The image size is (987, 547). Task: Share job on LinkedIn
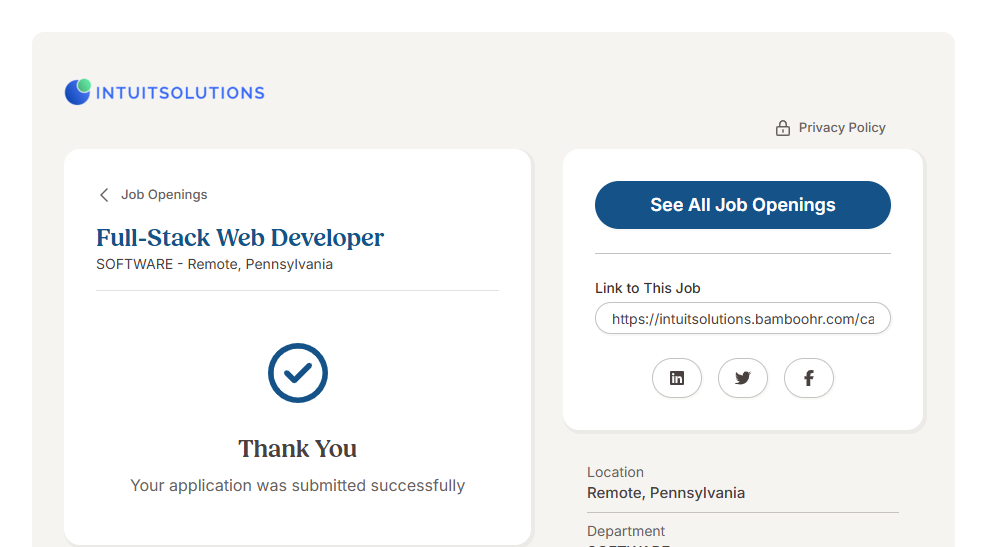(677, 378)
